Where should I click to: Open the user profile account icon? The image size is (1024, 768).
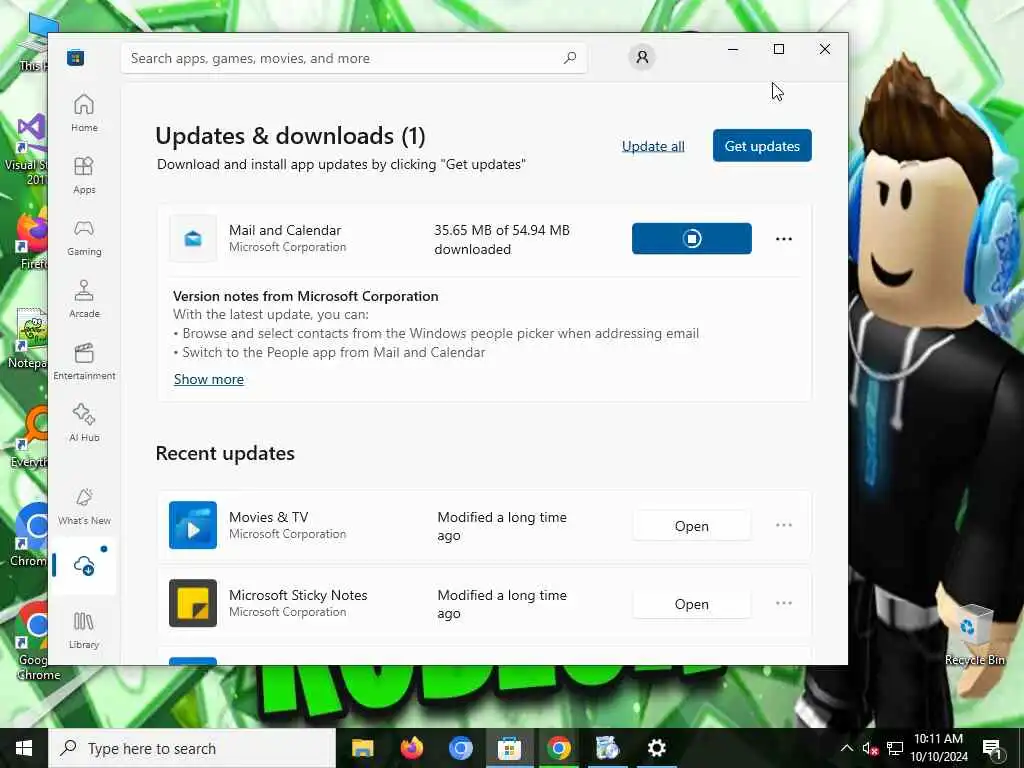[642, 57]
